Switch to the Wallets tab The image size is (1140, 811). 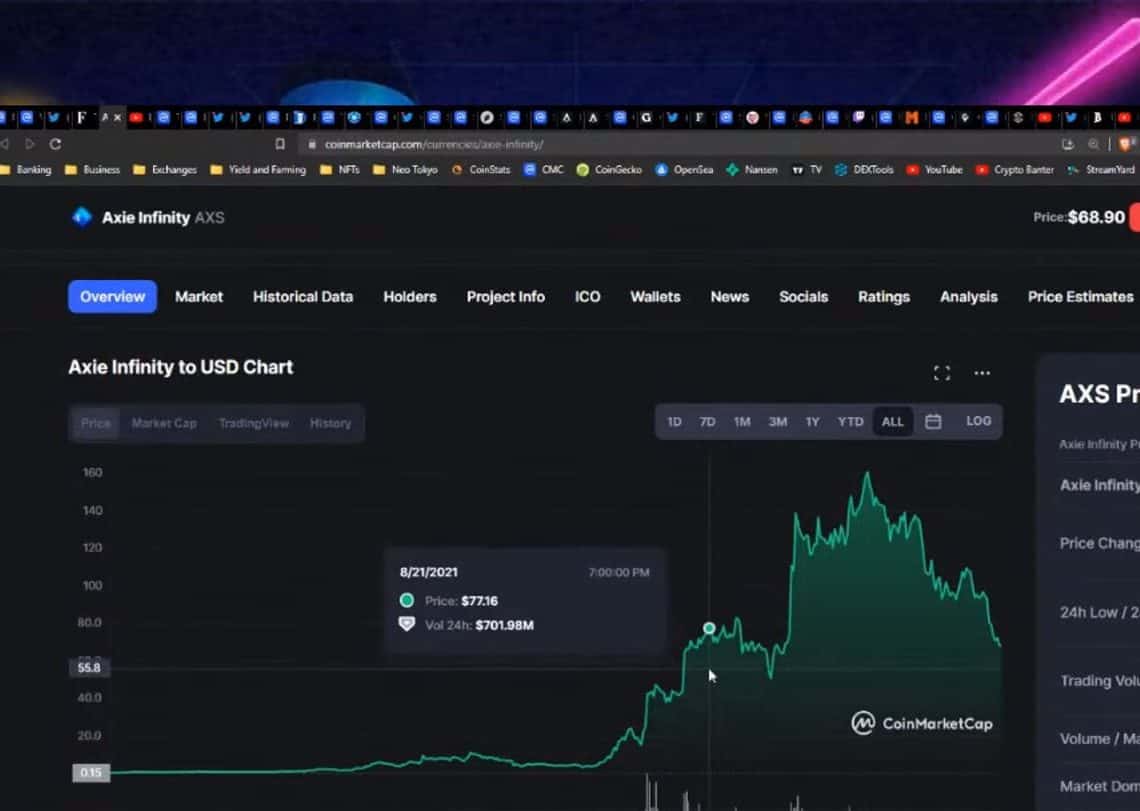[x=655, y=297]
